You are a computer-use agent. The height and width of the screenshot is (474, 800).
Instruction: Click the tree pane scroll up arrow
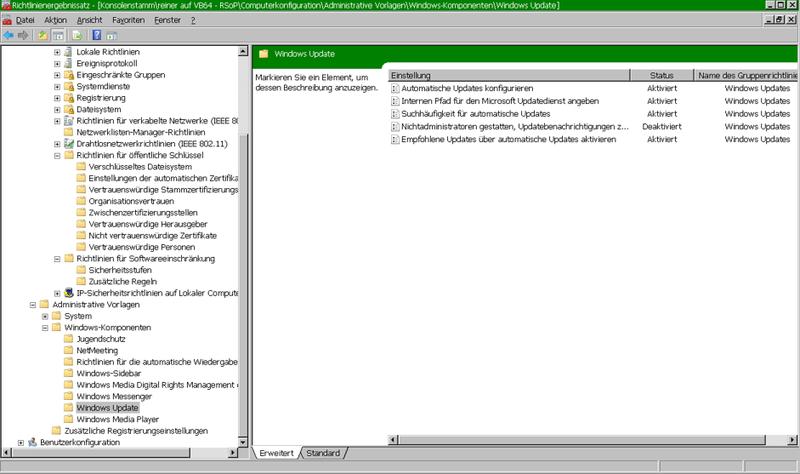point(243,51)
